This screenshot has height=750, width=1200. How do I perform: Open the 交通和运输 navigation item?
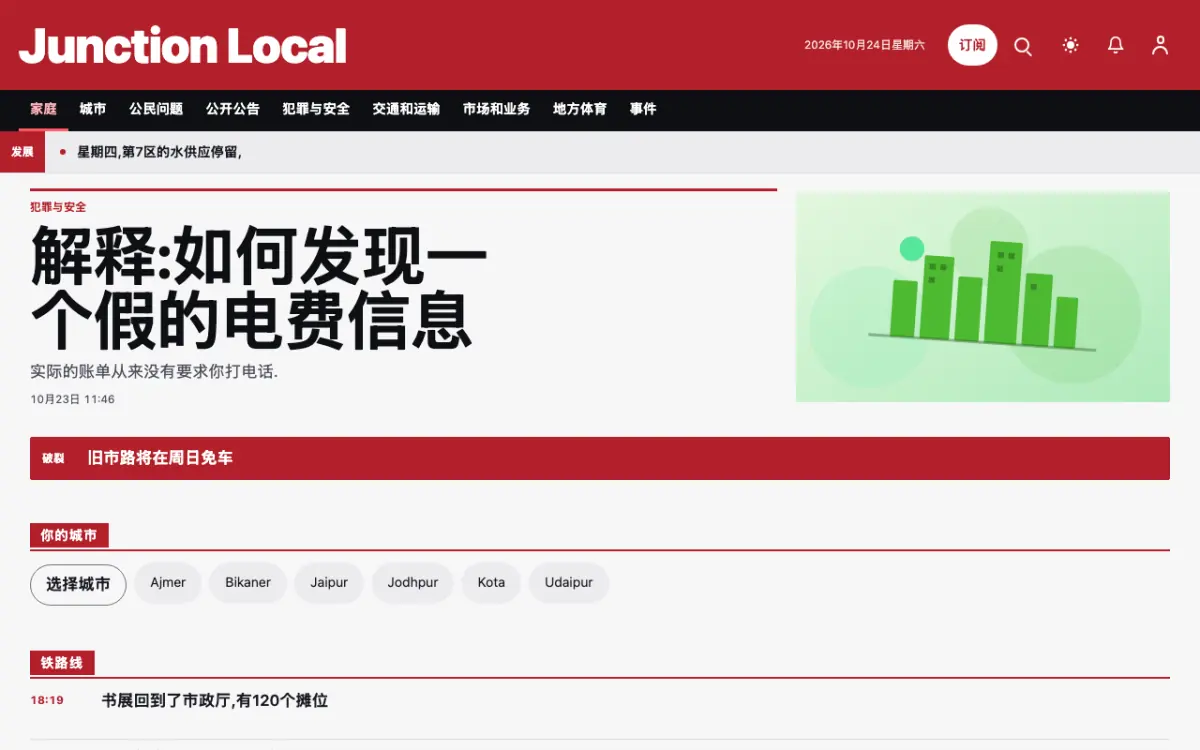pyautogui.click(x=406, y=109)
